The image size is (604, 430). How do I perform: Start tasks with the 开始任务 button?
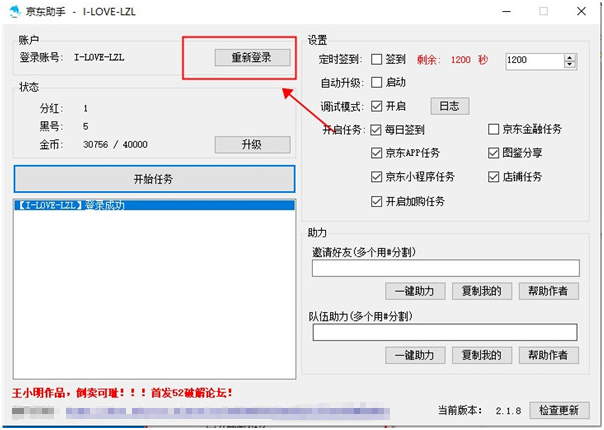point(154,179)
